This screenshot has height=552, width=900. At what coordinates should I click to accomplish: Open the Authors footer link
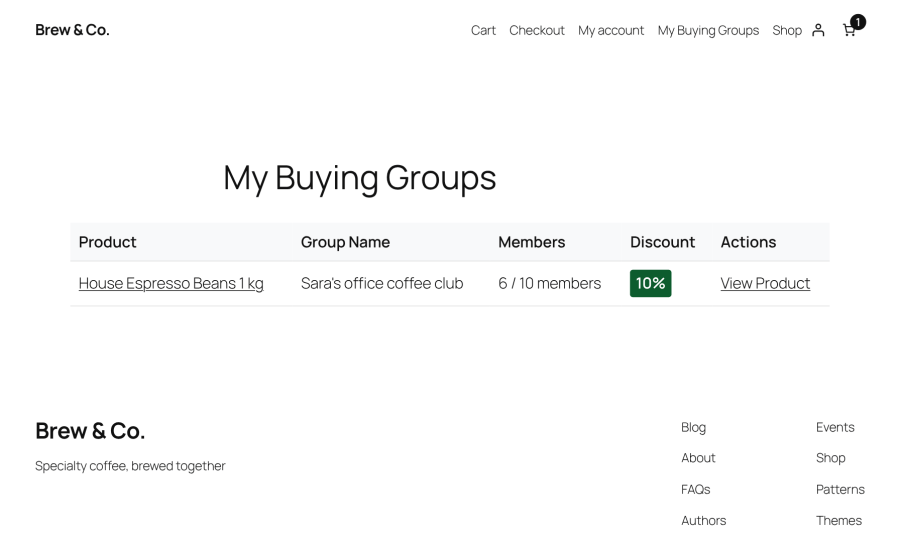[704, 520]
